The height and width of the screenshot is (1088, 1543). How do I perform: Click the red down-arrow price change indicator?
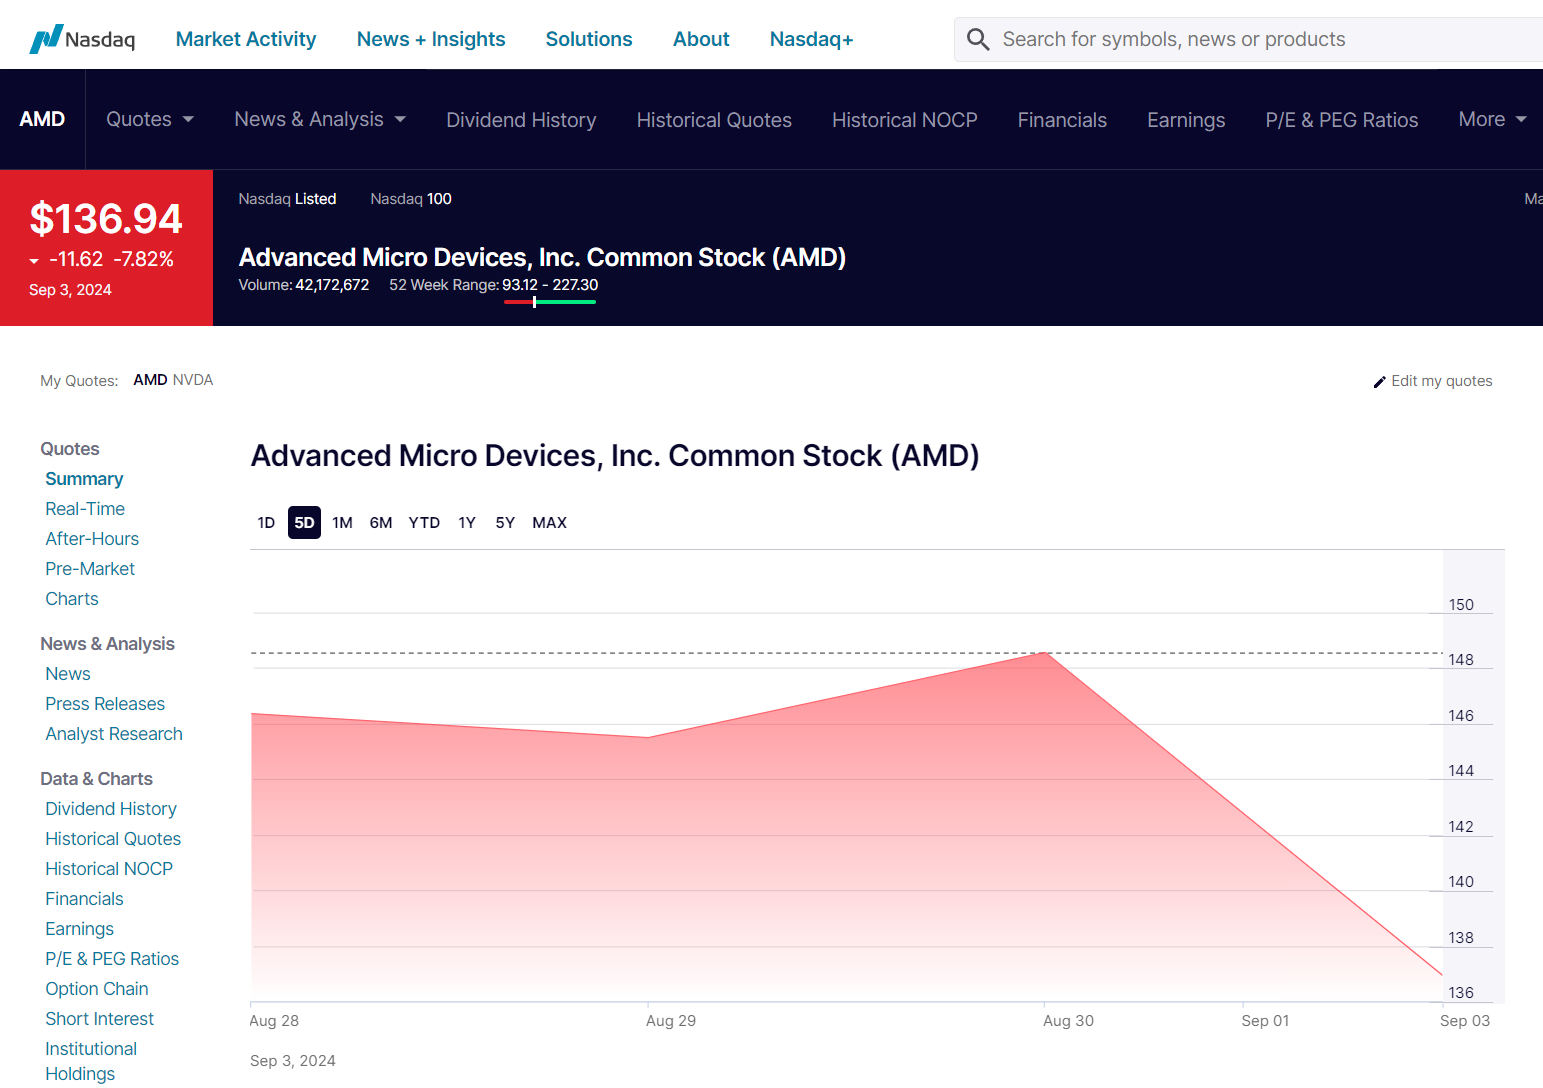(34, 261)
